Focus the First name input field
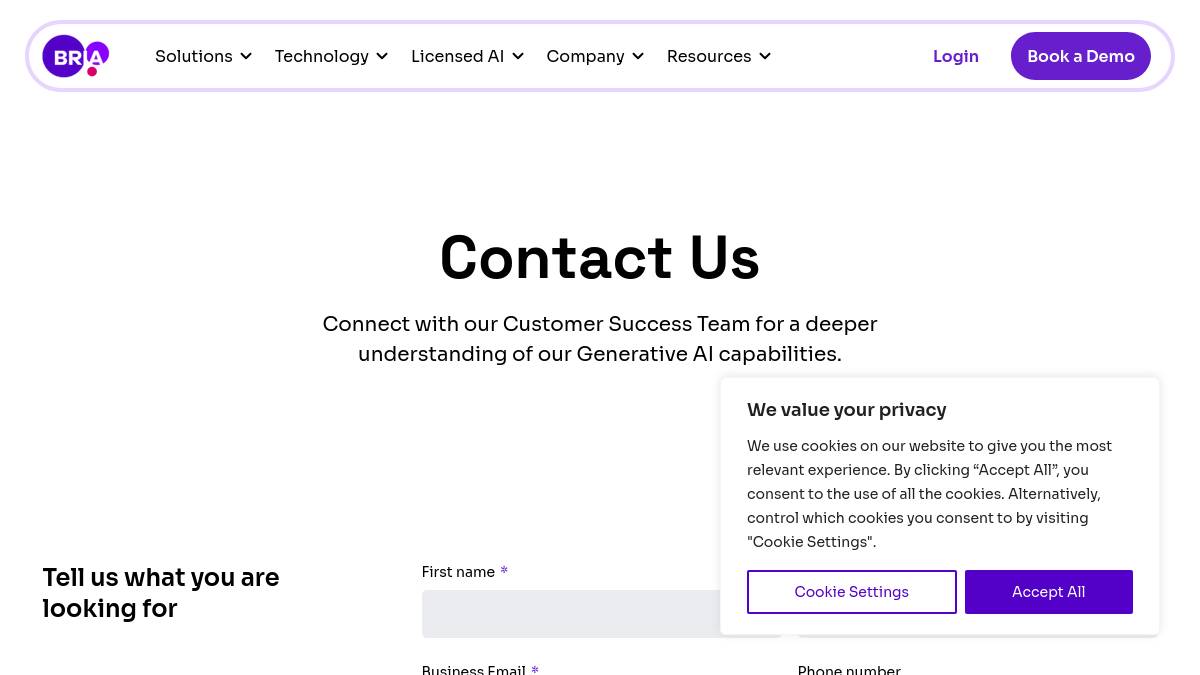The height and width of the screenshot is (675, 1200). tap(571, 614)
